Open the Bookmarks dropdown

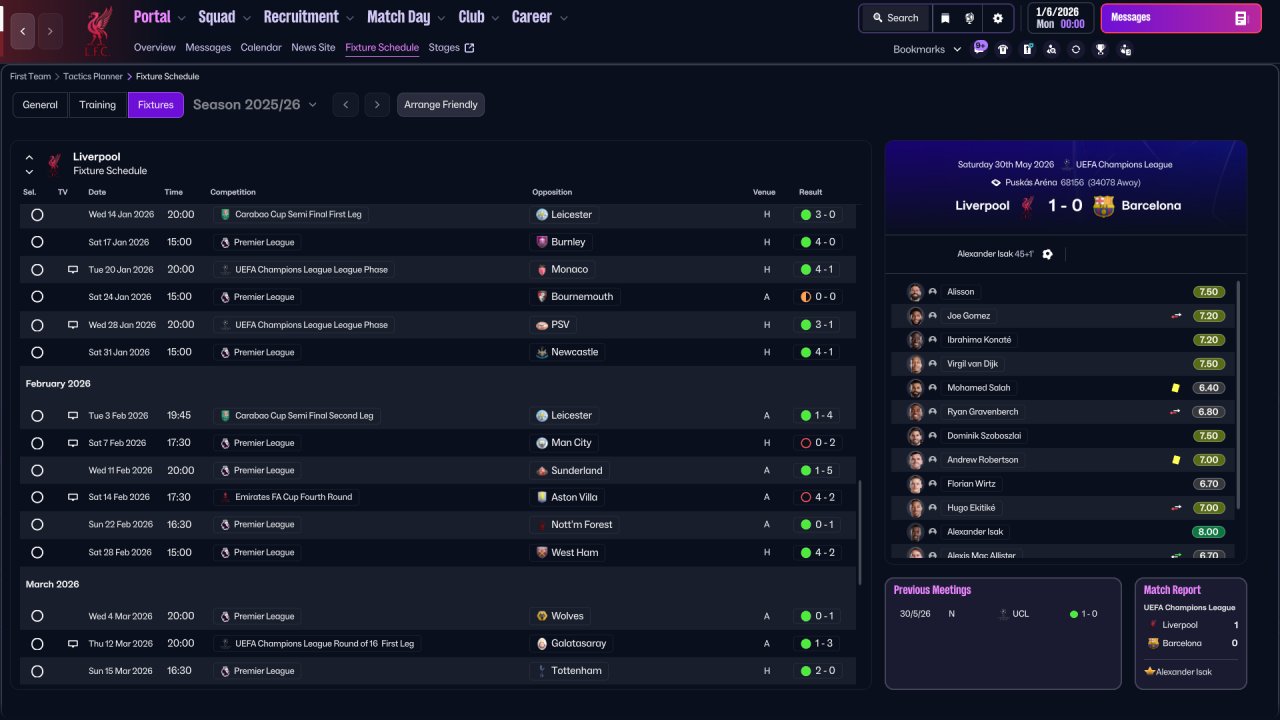927,49
